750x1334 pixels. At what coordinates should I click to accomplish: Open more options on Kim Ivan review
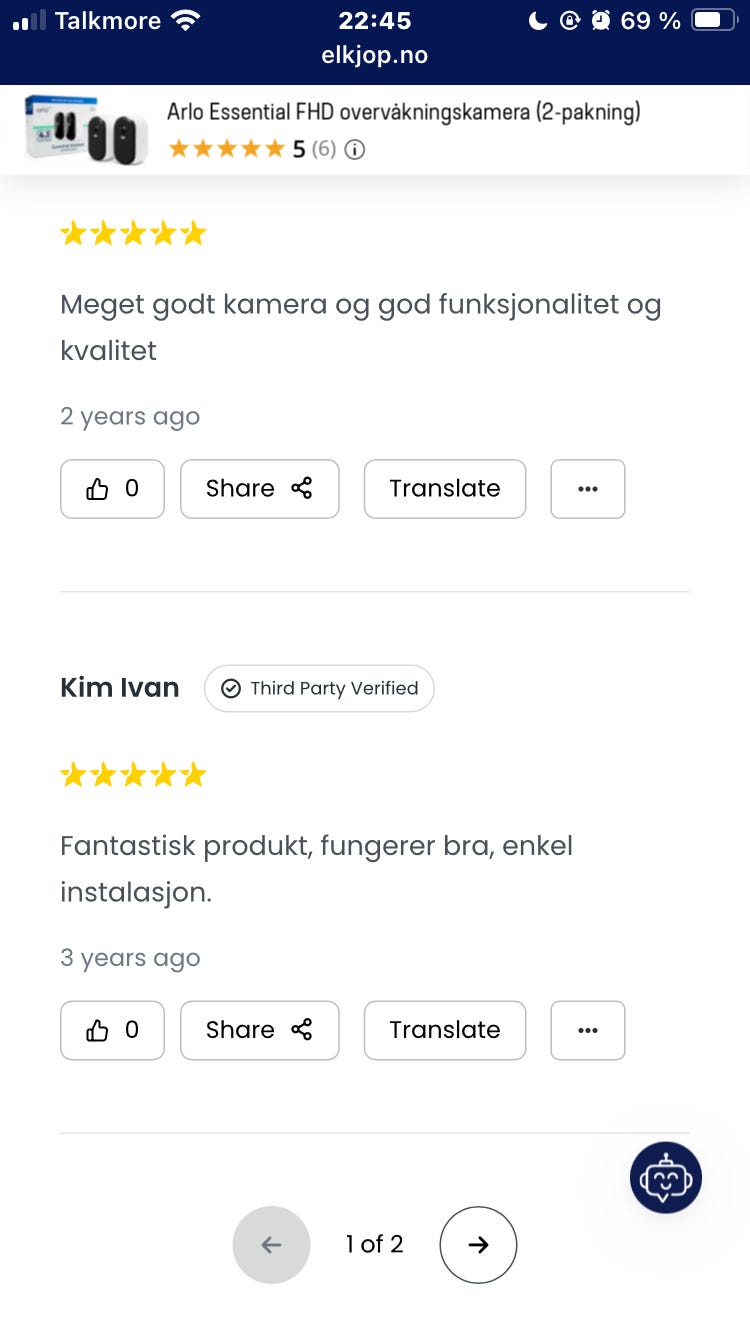[x=588, y=1030]
